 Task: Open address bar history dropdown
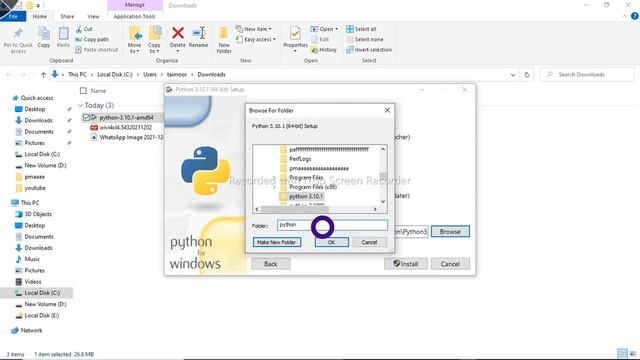tap(513, 75)
